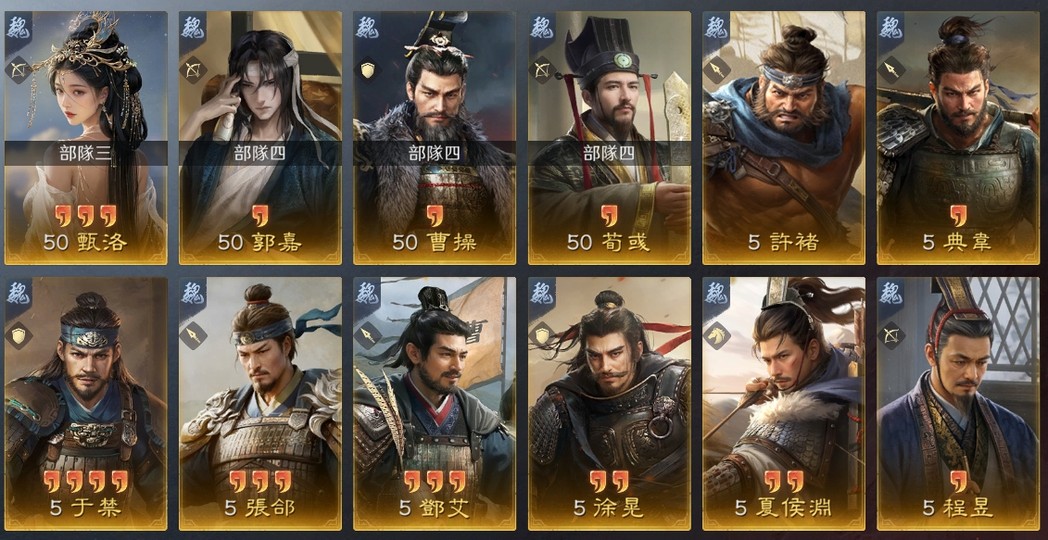Click the name text 50 郭嘉
1048x540 pixels.
click(x=259, y=242)
